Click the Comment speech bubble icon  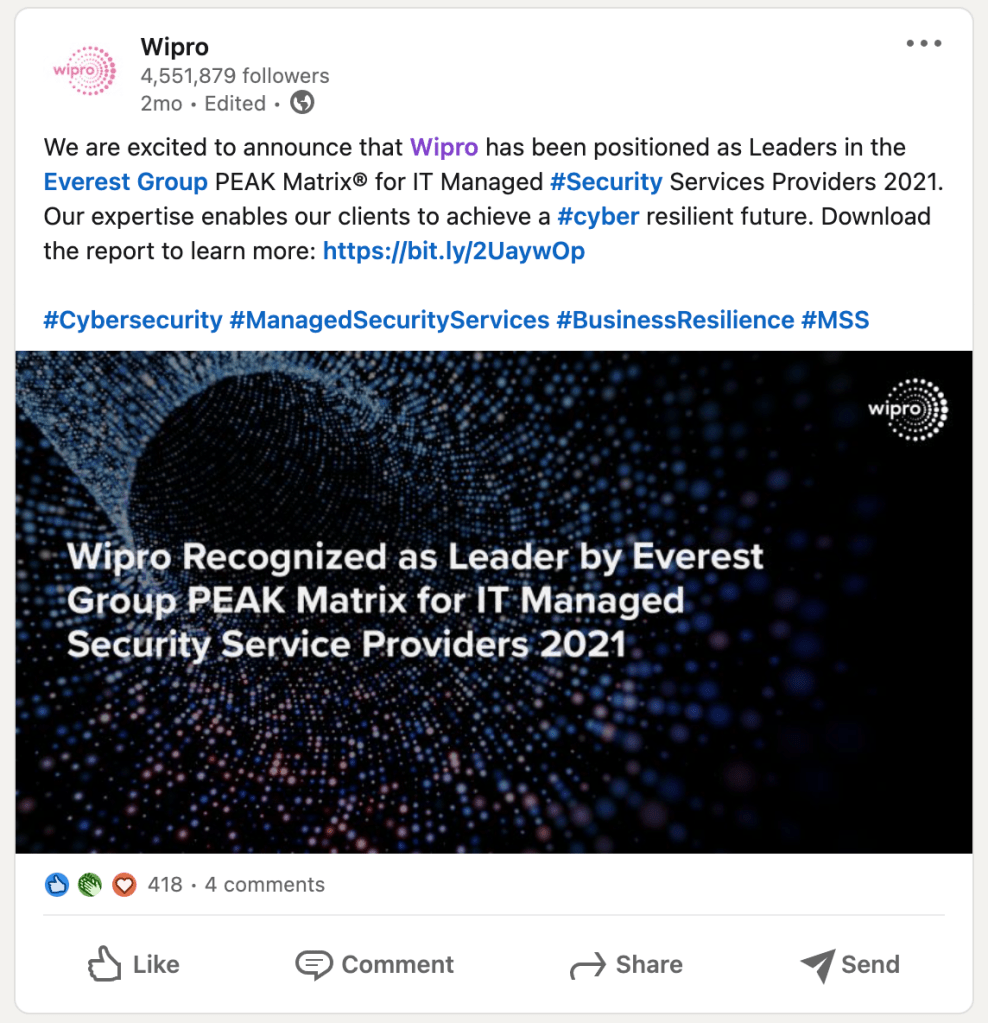pos(313,965)
